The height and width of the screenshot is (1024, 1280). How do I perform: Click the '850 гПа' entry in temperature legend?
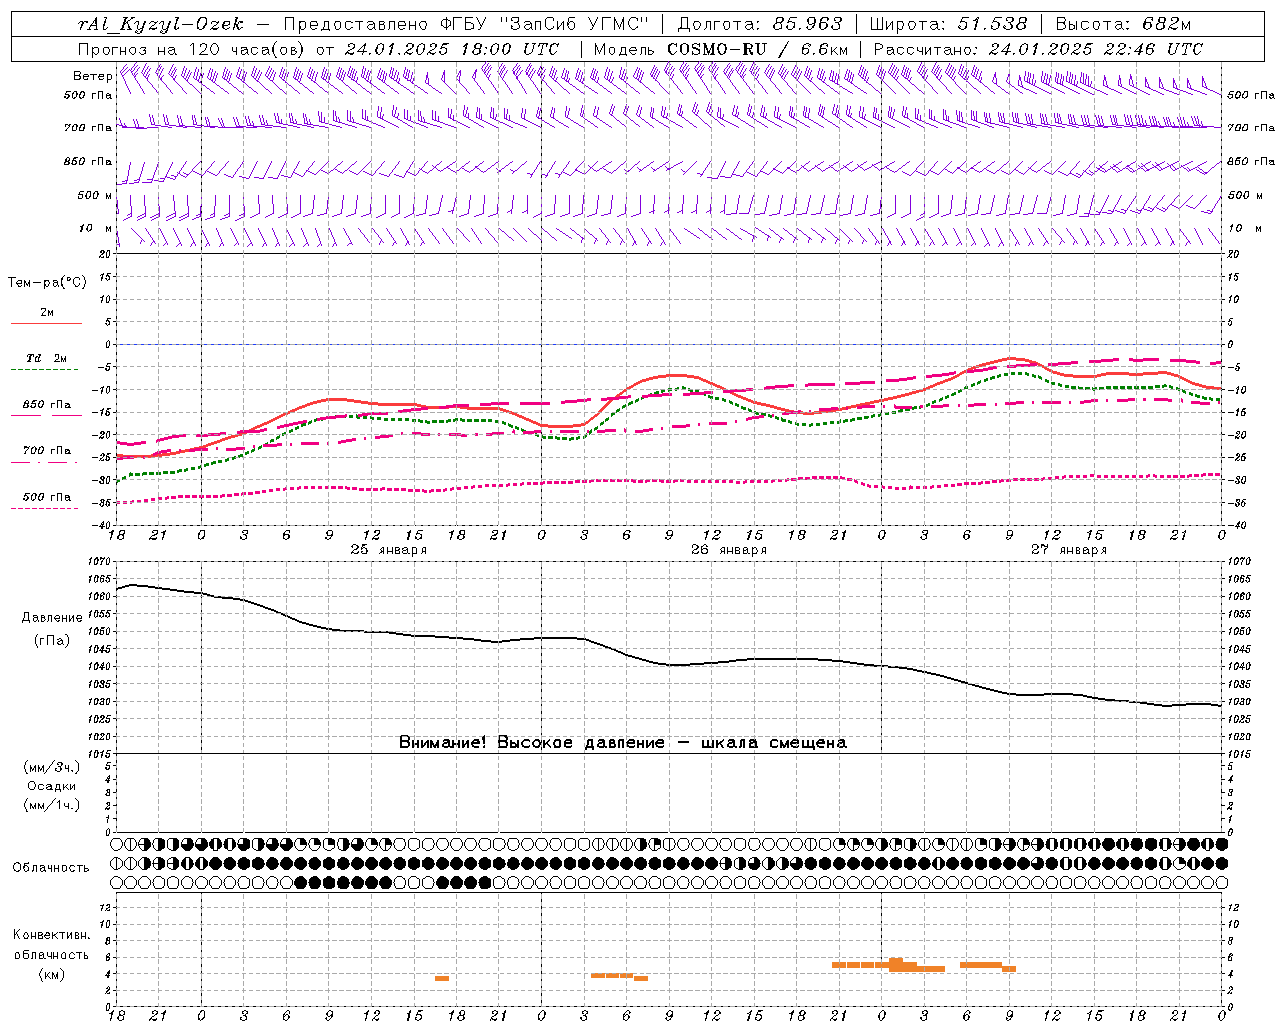[x=47, y=404]
